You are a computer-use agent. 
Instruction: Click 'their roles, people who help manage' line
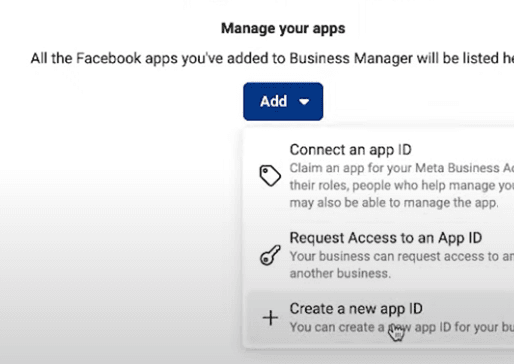pos(402,185)
